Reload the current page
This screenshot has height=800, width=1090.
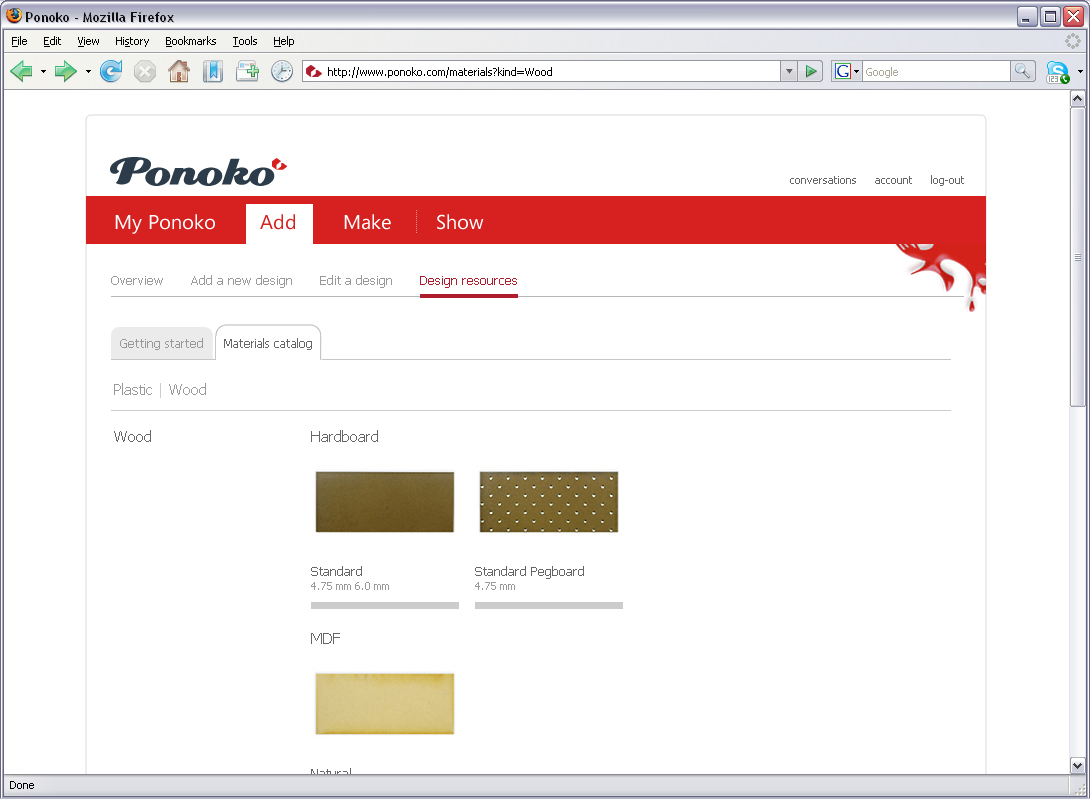111,71
